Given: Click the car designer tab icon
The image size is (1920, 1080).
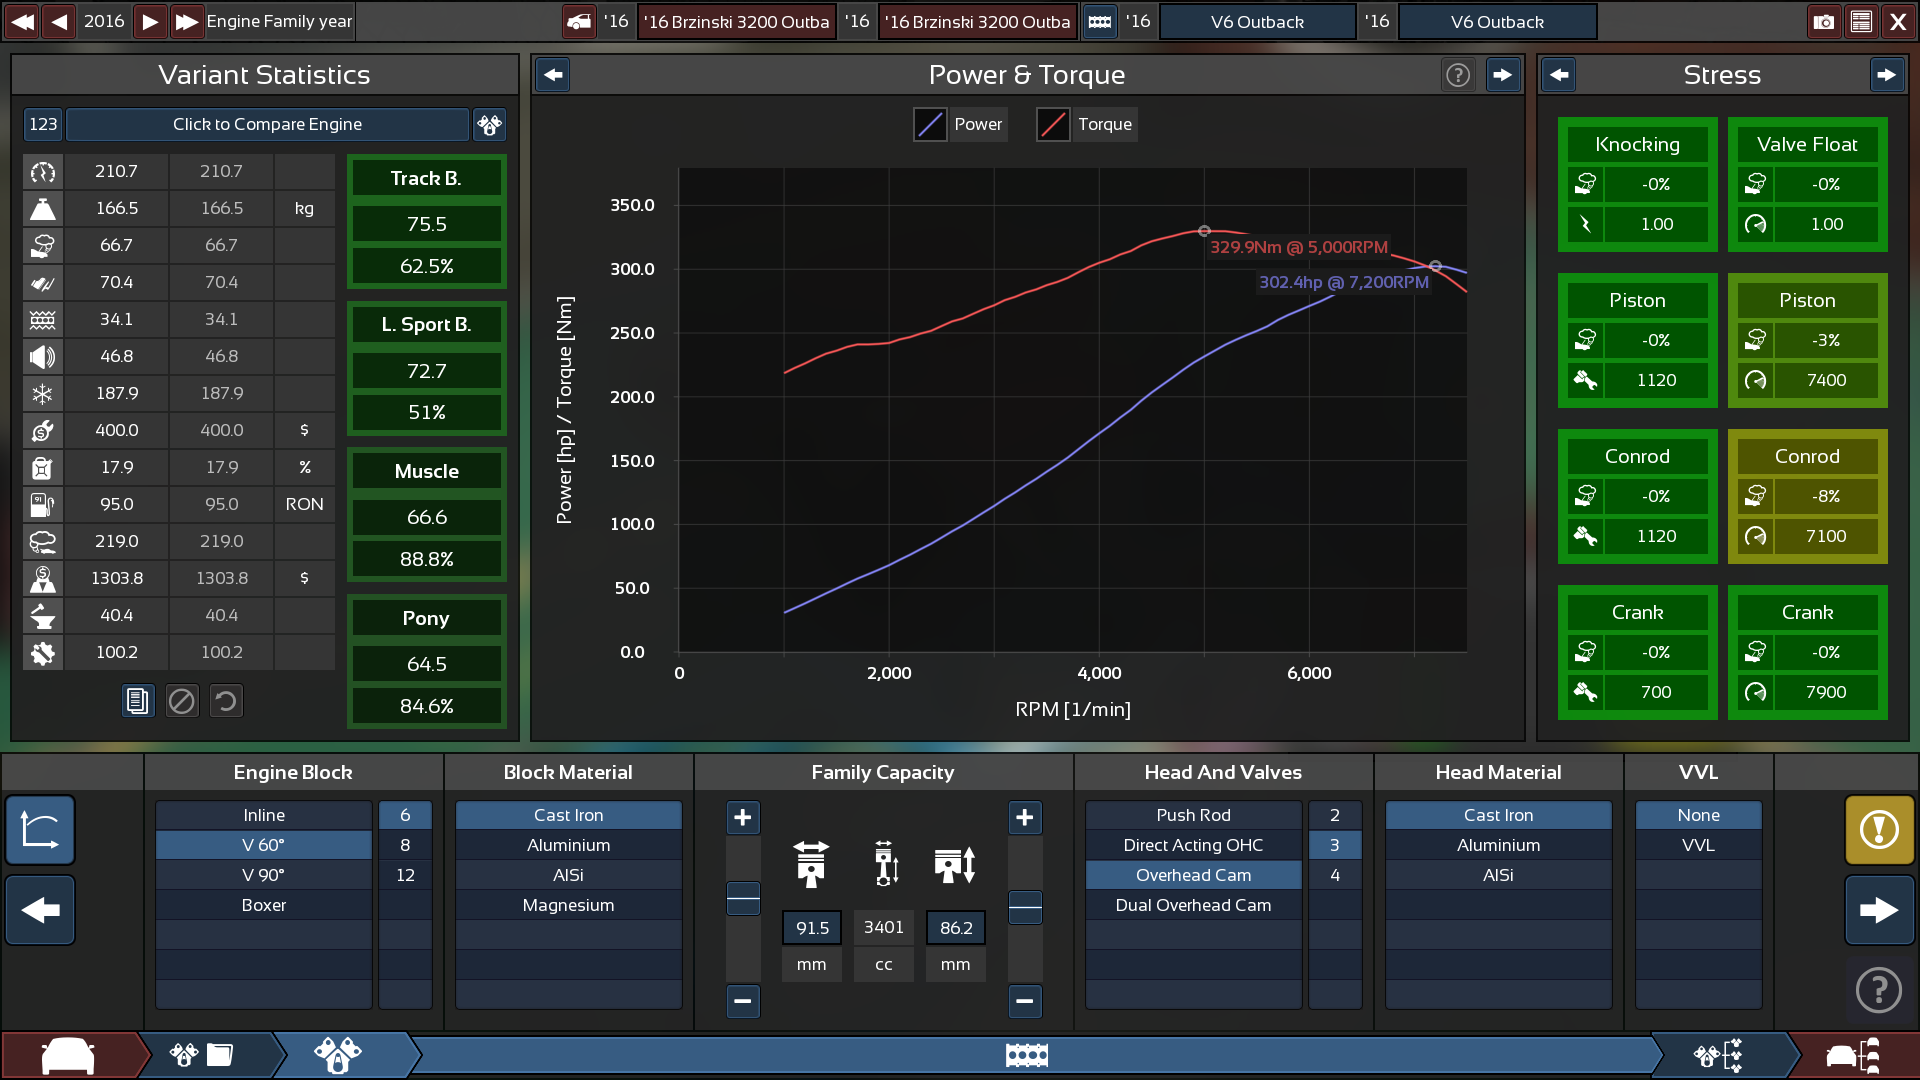Looking at the screenshot, I should click(x=68, y=1055).
